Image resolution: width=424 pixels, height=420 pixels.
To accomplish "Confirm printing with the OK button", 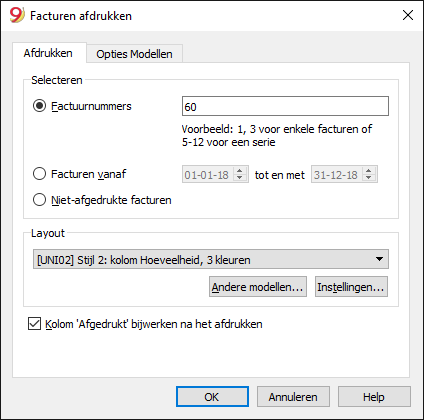I will [212, 397].
